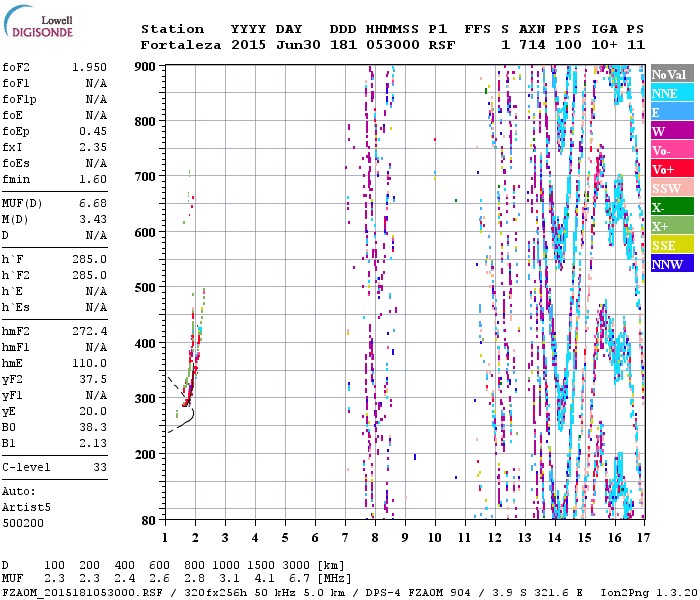Click the foF2 value 1.950
This screenshot has width=700, height=600.
pyautogui.click(x=89, y=67)
